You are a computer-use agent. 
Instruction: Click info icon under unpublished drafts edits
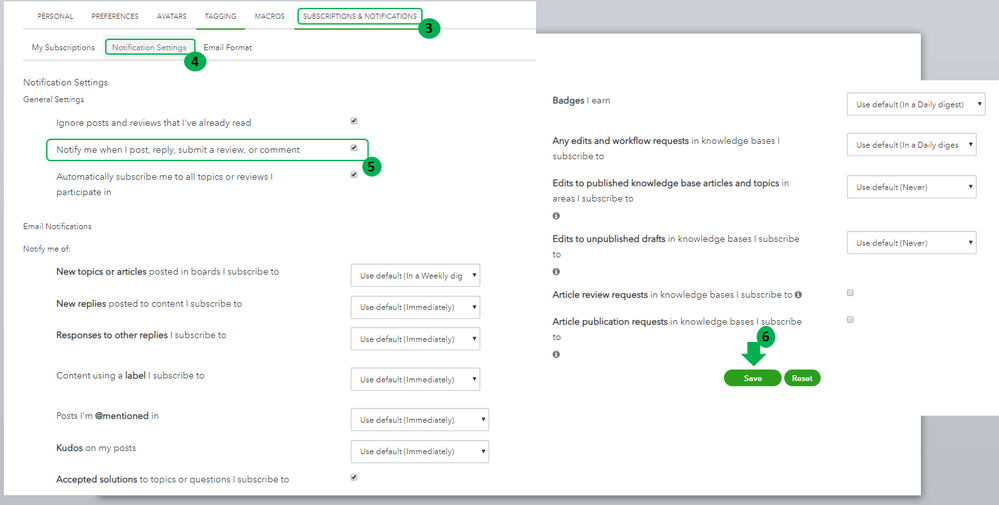(x=556, y=271)
